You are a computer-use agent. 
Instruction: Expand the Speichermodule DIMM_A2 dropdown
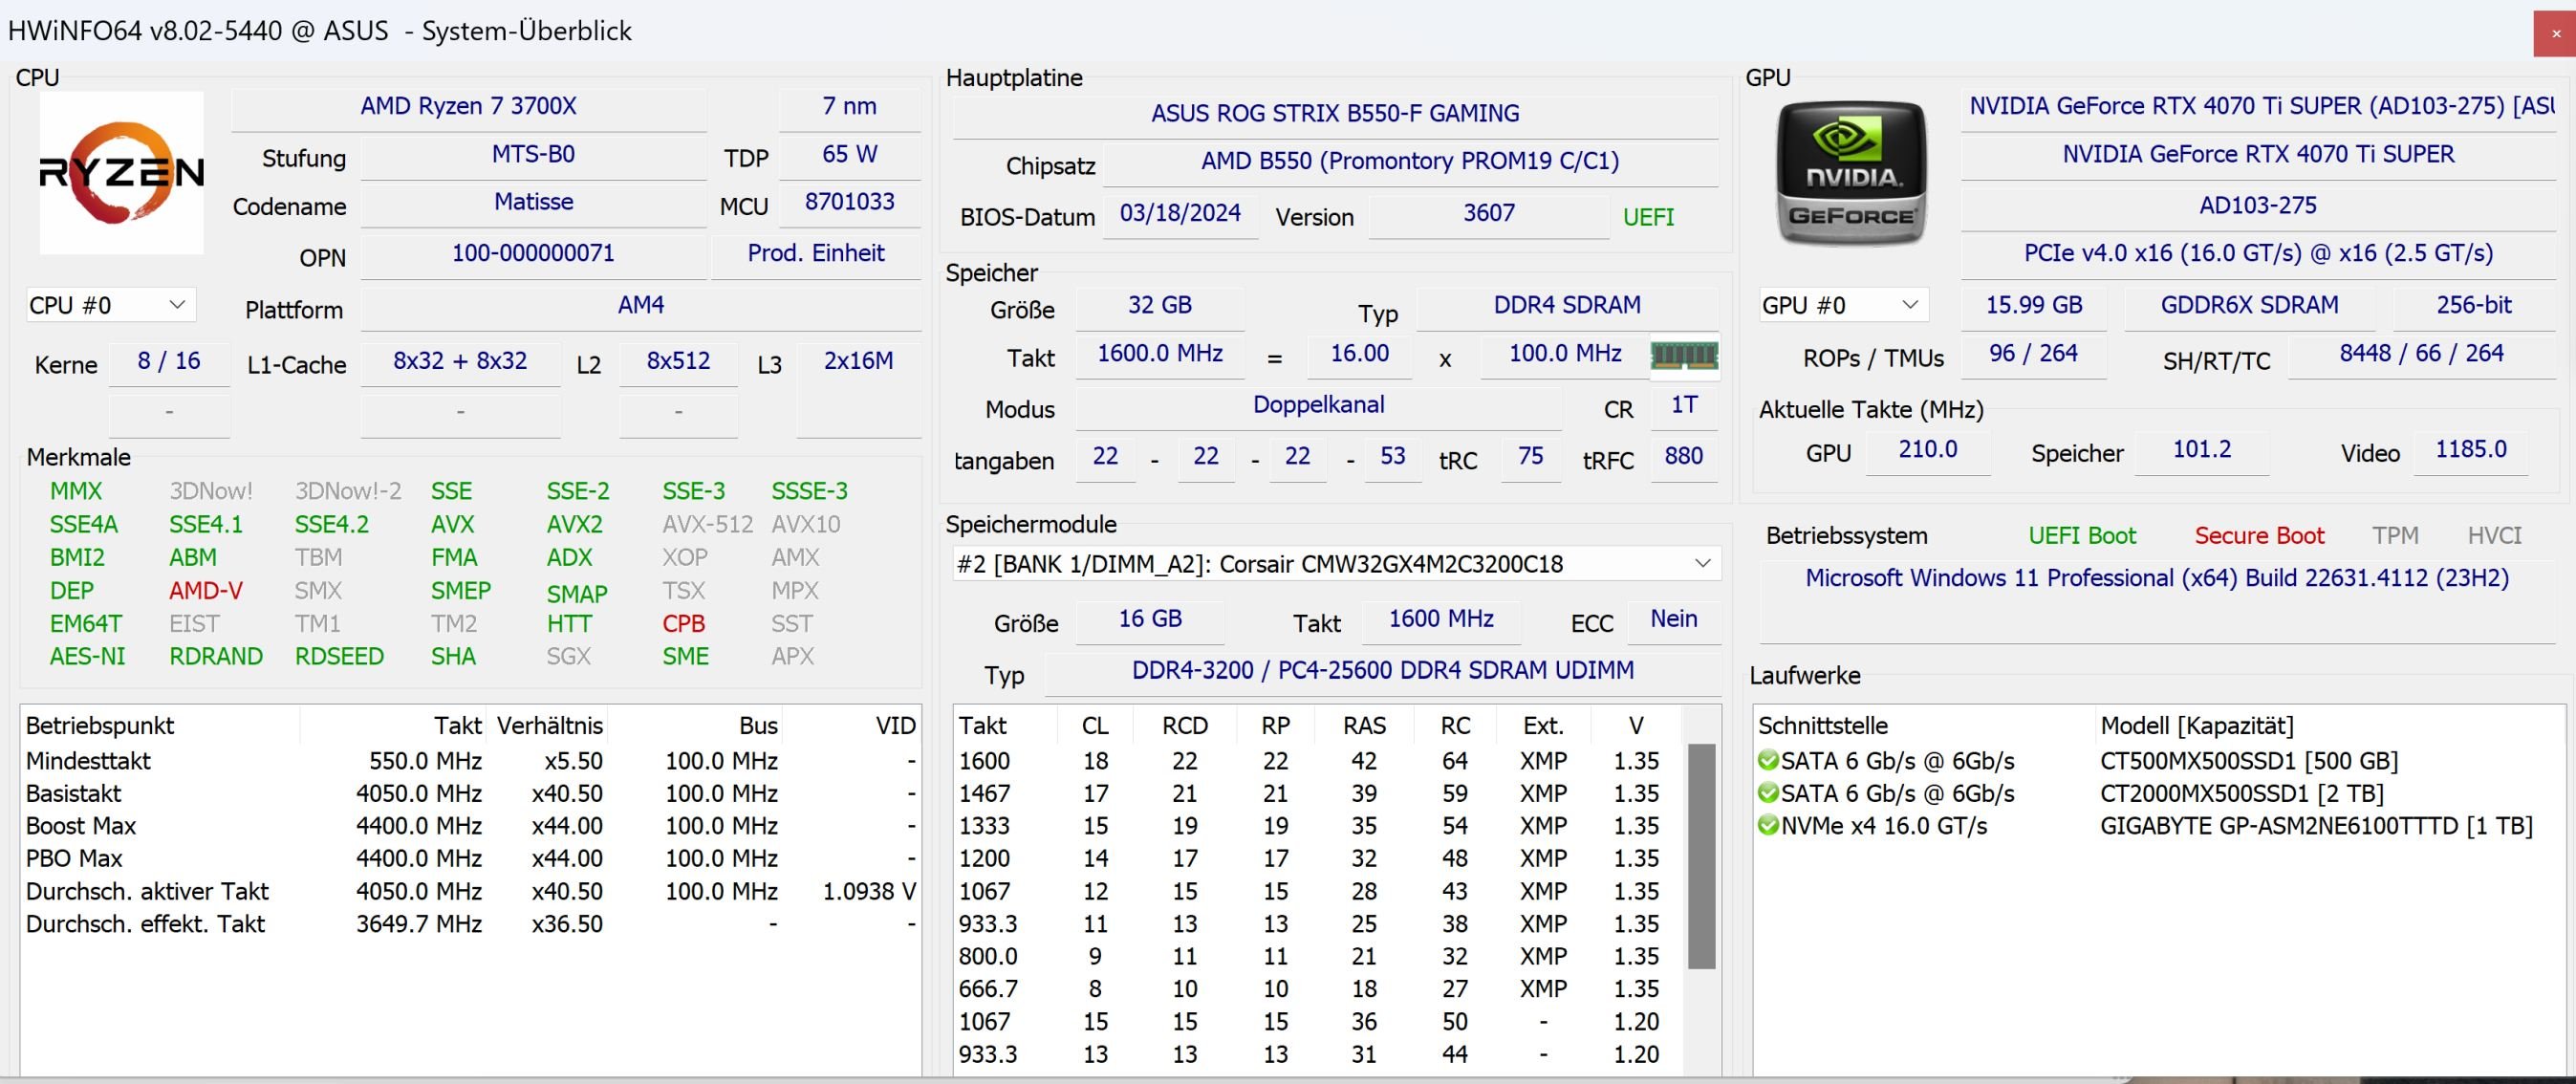click(x=1702, y=564)
